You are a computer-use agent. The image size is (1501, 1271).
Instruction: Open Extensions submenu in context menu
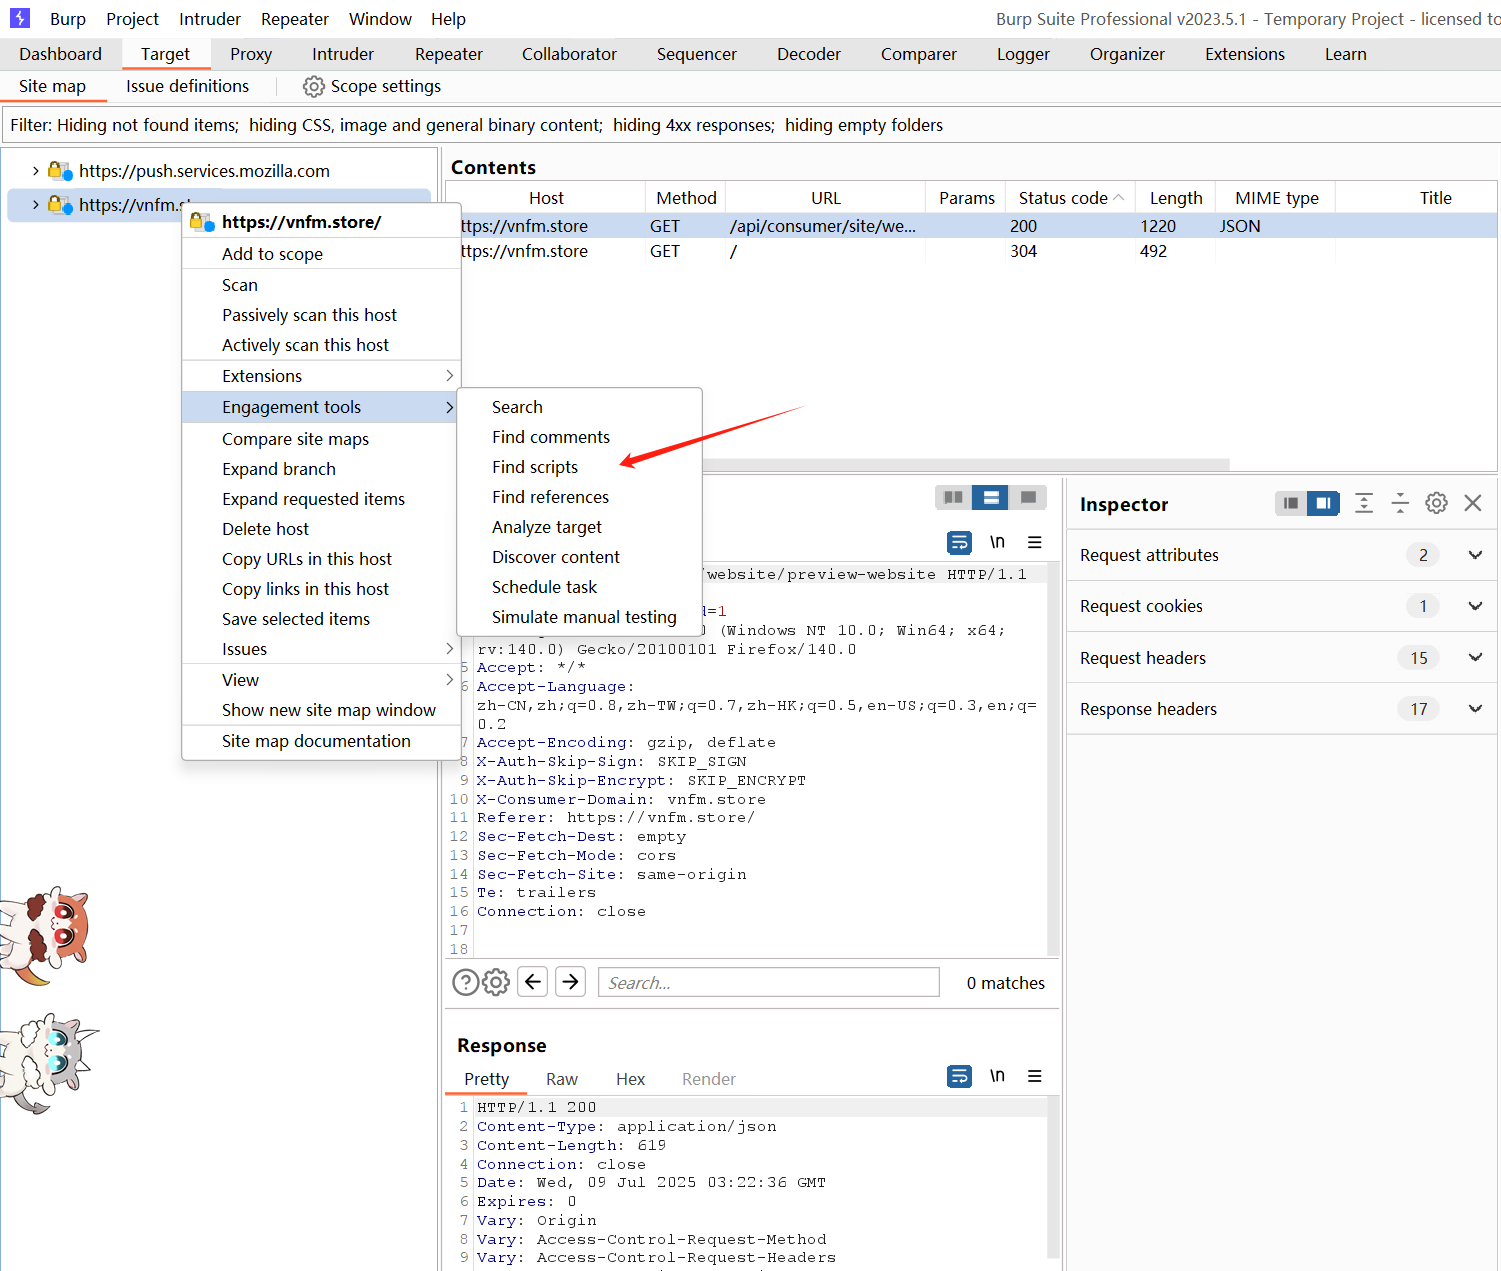pos(321,376)
